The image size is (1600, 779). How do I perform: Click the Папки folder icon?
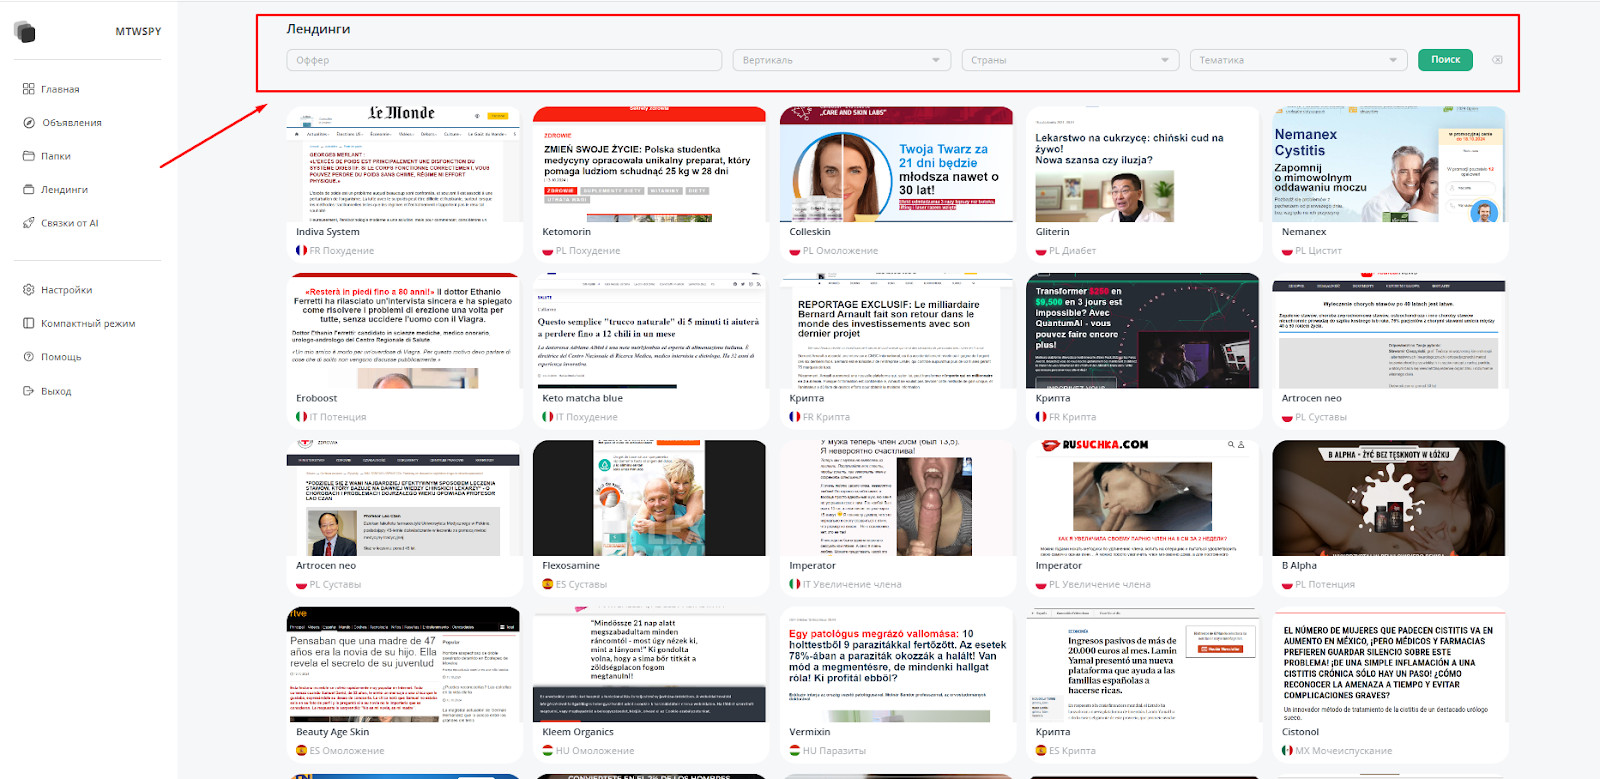tap(28, 156)
